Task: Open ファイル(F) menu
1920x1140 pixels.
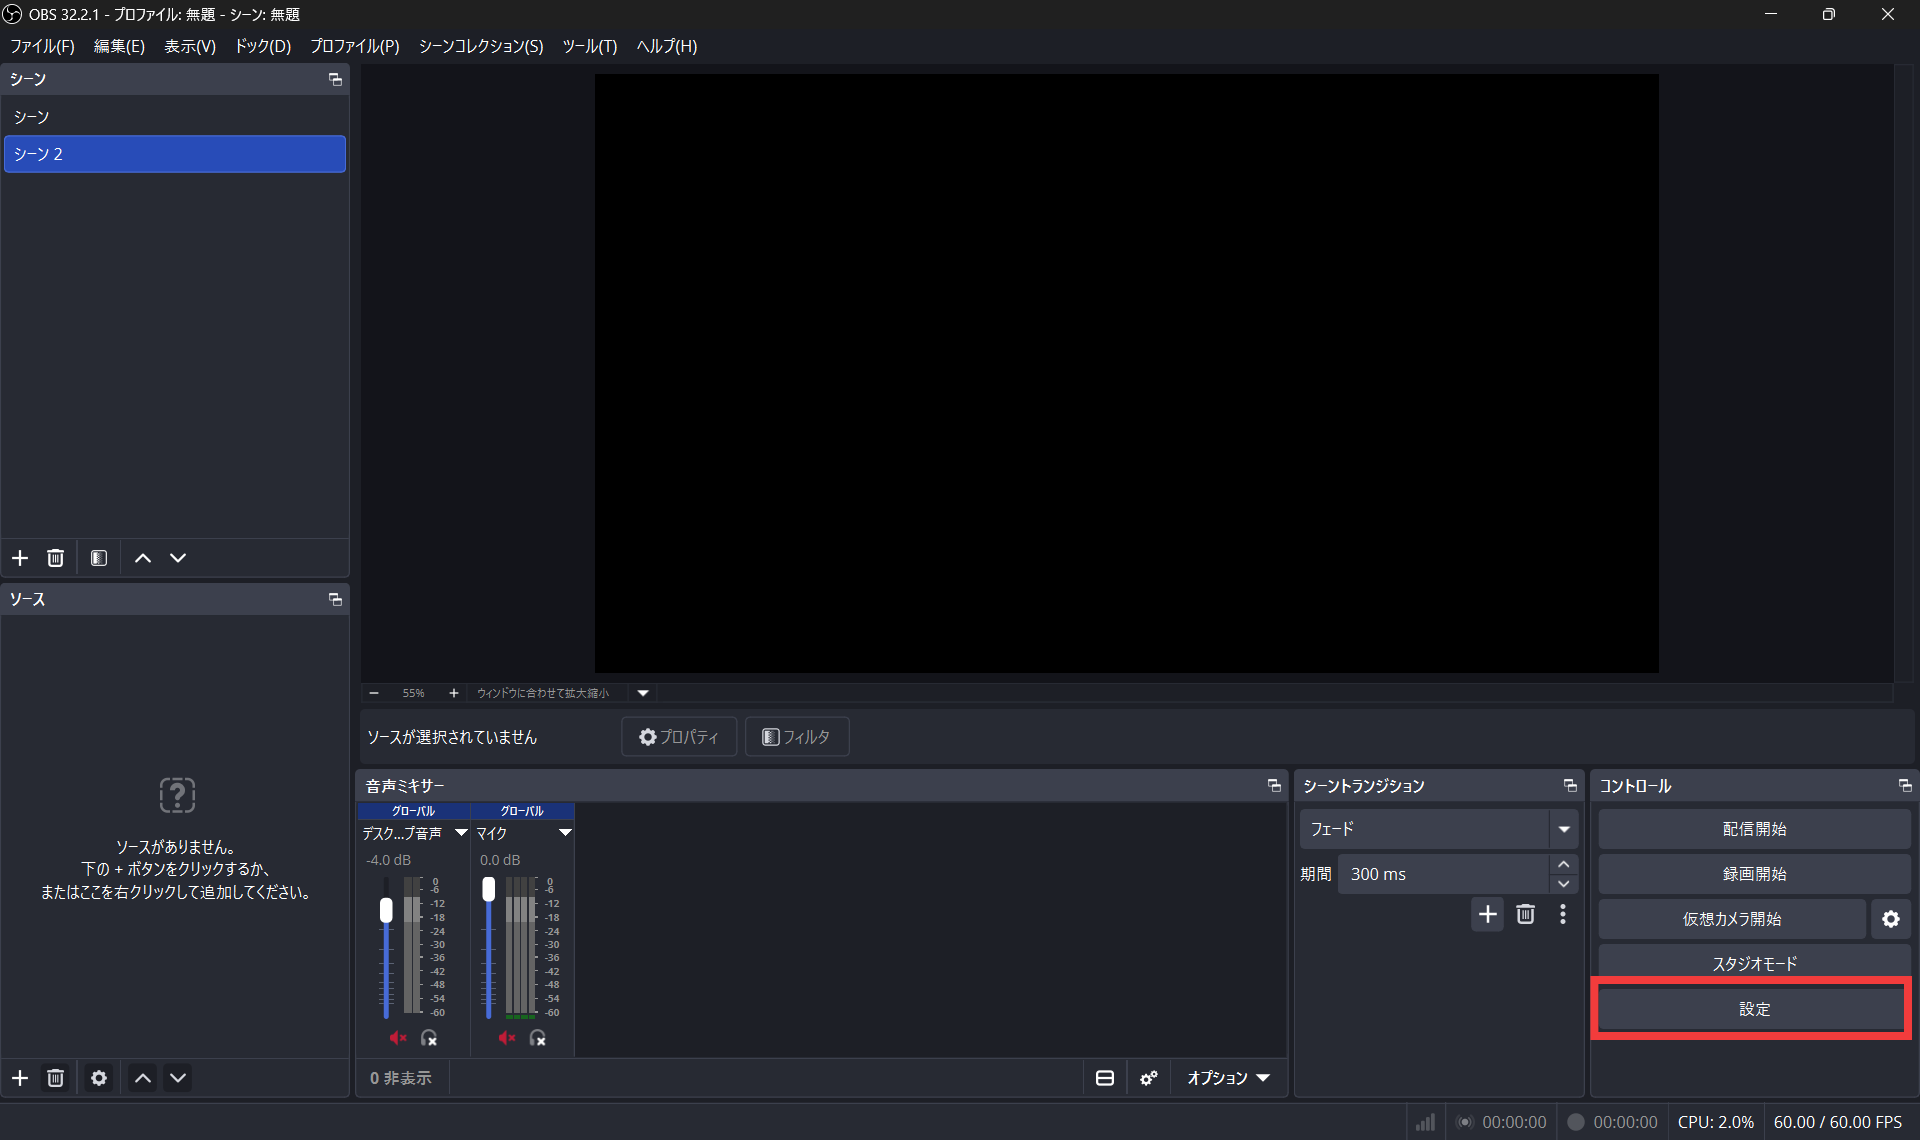Action: click(x=42, y=46)
